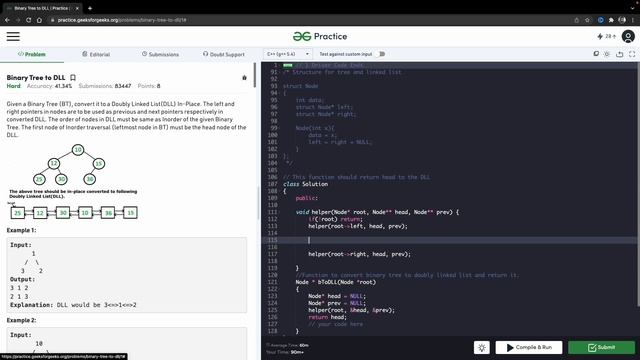
Task: Toggle Test against custom input switch
Action: 381,54
